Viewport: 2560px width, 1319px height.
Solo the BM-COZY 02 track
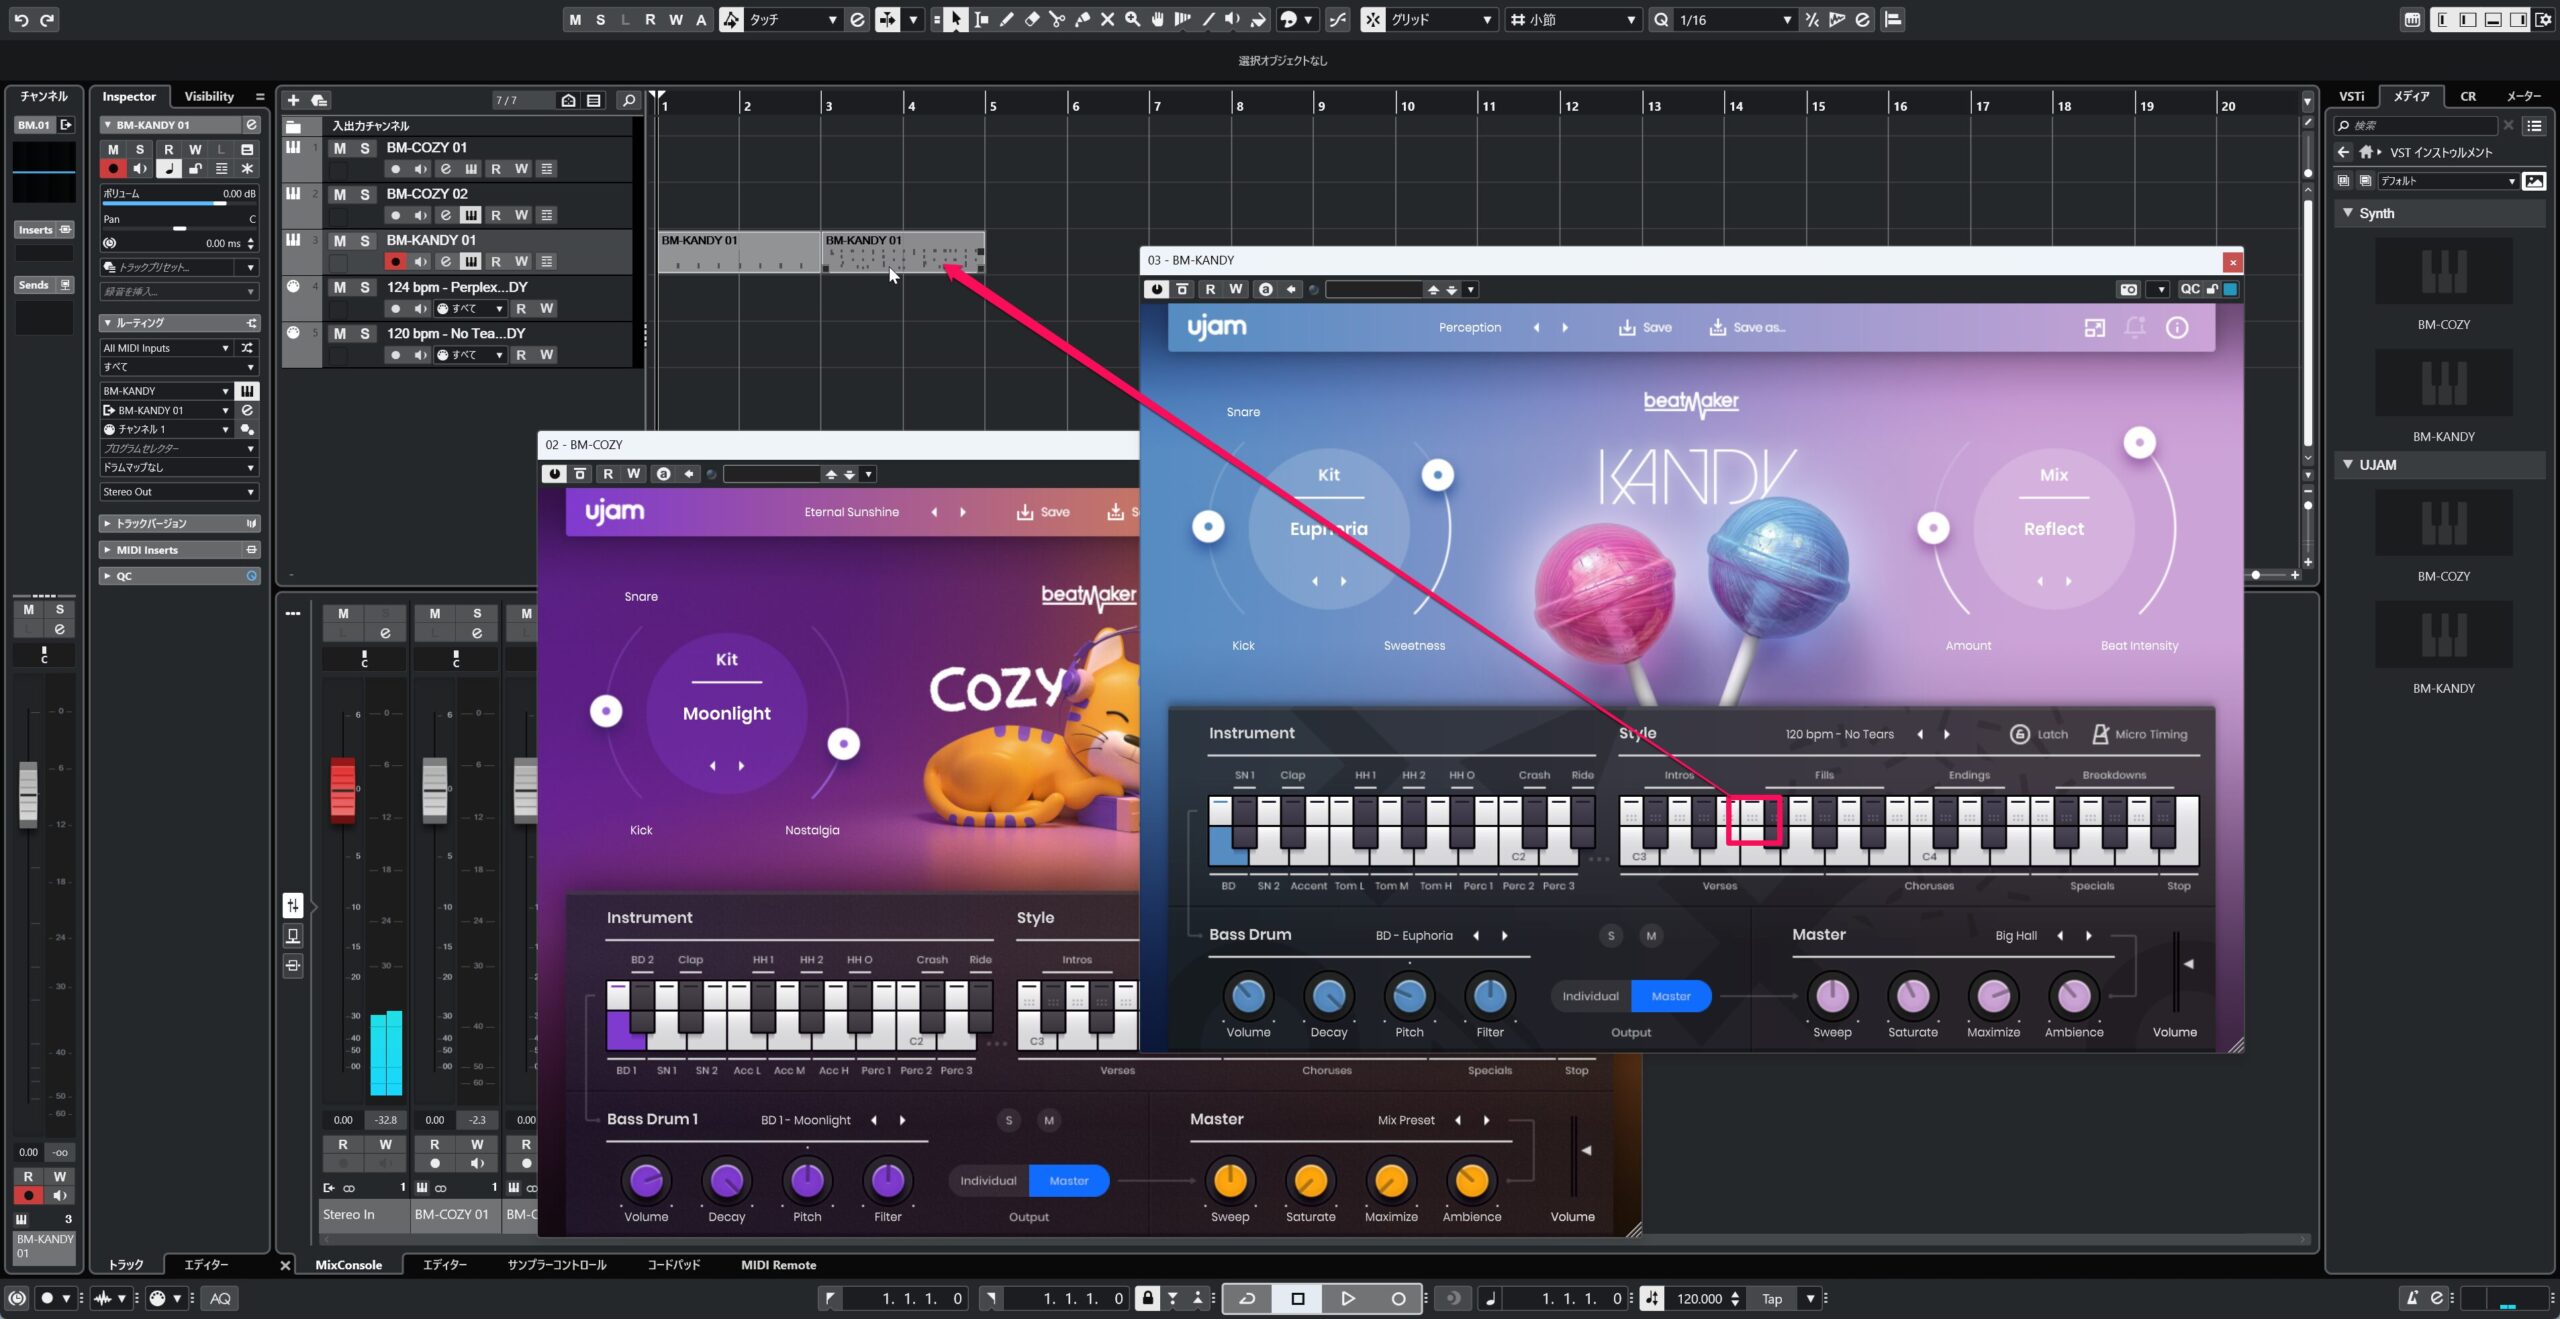[365, 194]
